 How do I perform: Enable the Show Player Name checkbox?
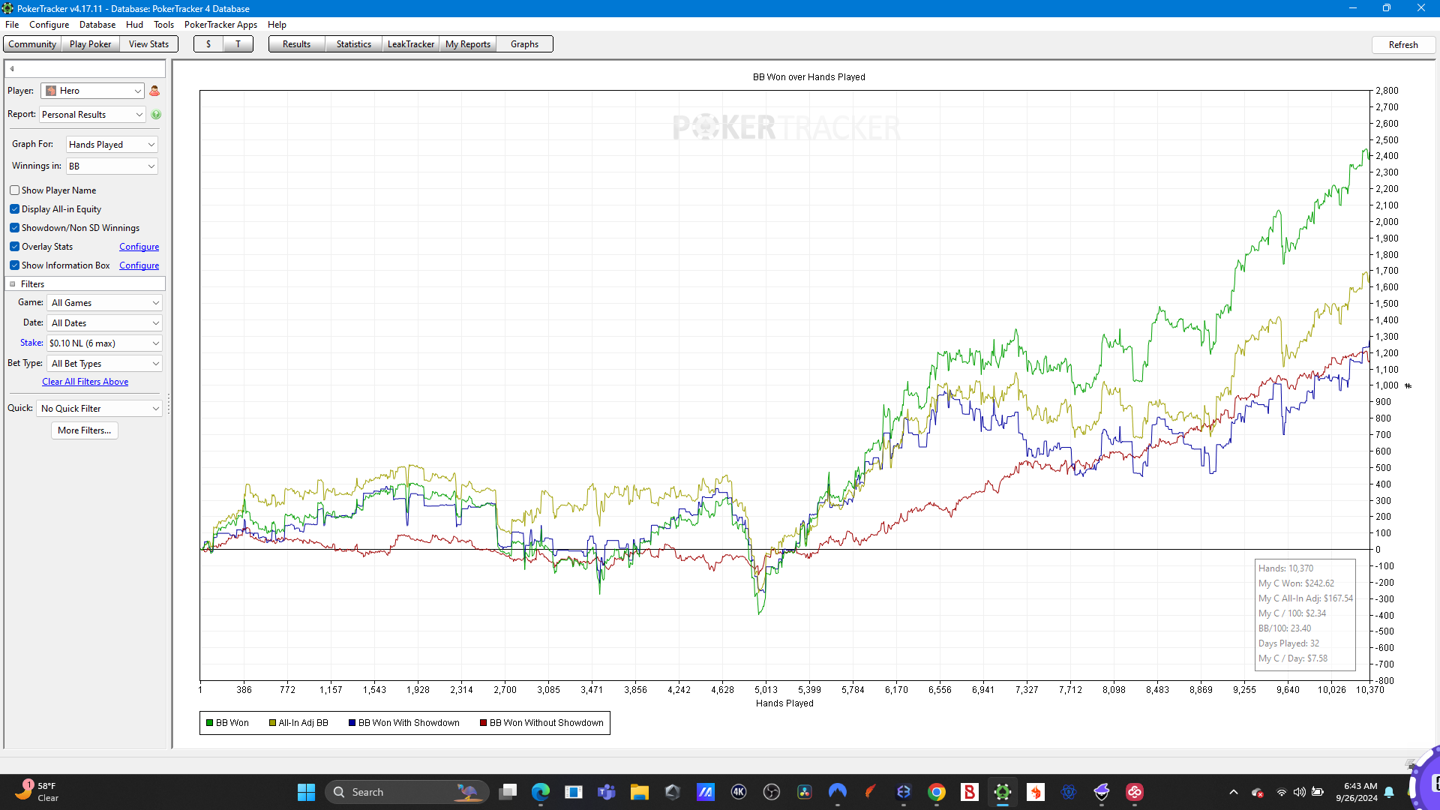click(15, 190)
